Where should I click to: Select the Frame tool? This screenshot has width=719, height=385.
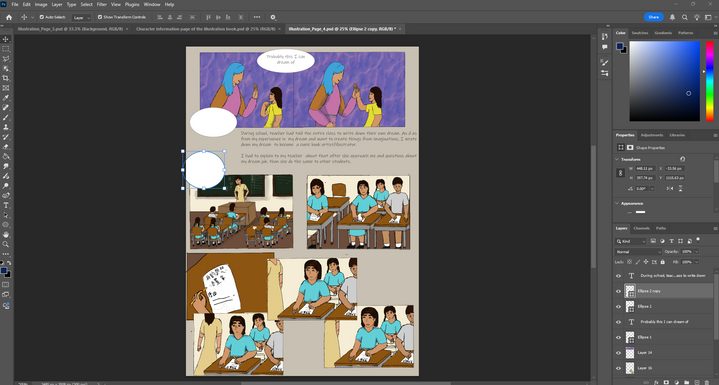[6, 88]
